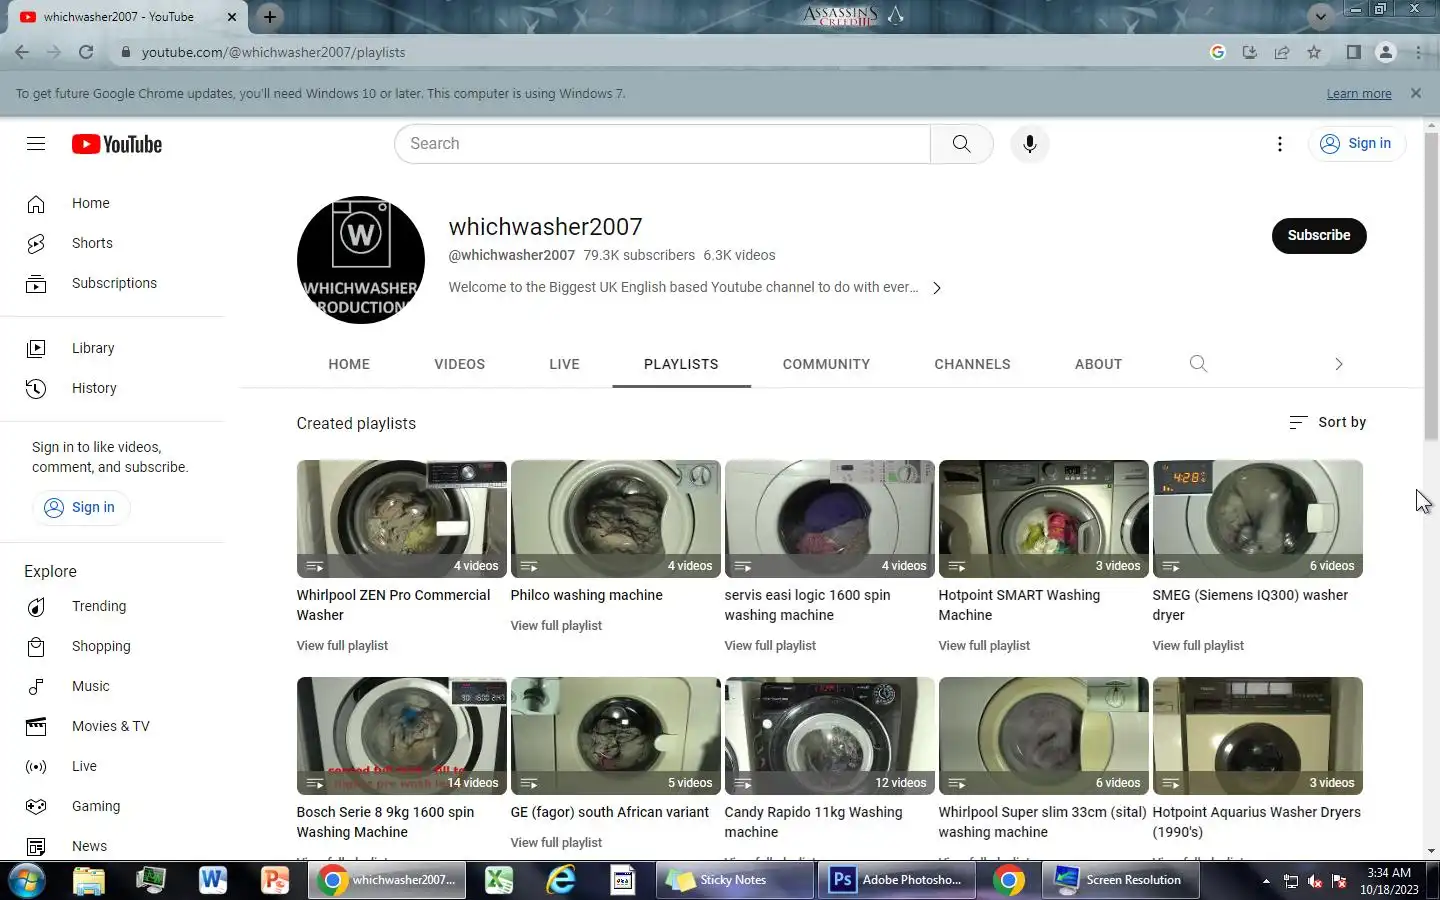Open Gaming under Explore
Image resolution: width=1440 pixels, height=900 pixels.
click(112, 806)
